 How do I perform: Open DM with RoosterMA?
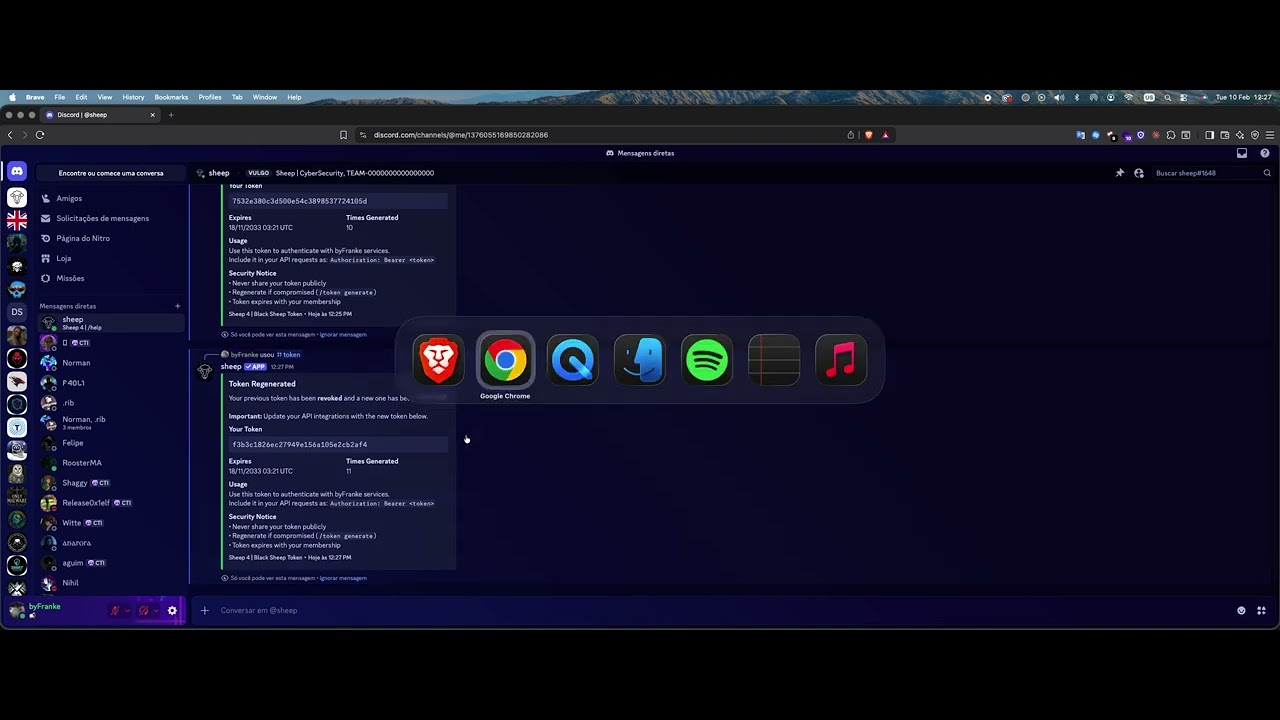point(111,463)
